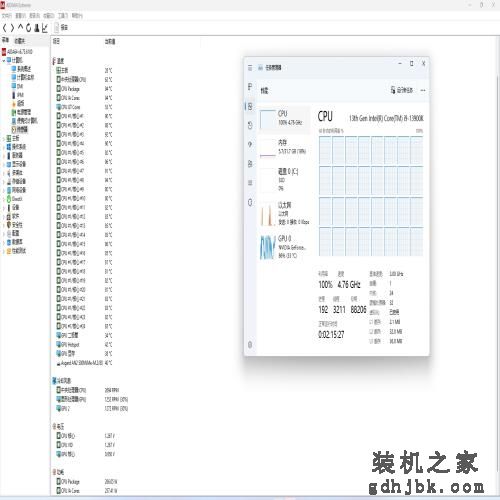Image resolution: width=500 pixels, height=500 pixels.
Task: Open the File menu in AIDA64
Action: click(7, 16)
